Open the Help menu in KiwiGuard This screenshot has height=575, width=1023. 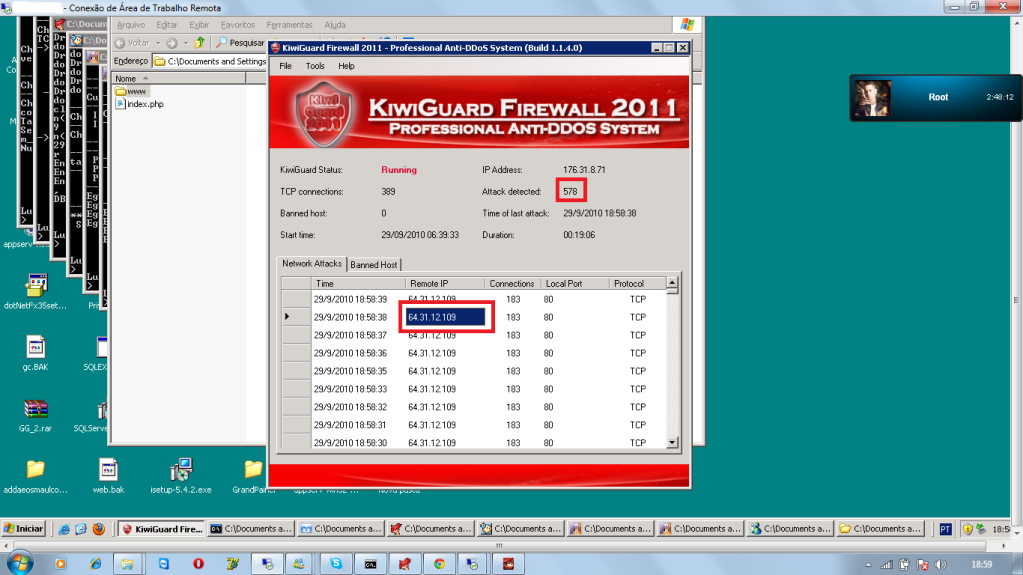[346, 66]
